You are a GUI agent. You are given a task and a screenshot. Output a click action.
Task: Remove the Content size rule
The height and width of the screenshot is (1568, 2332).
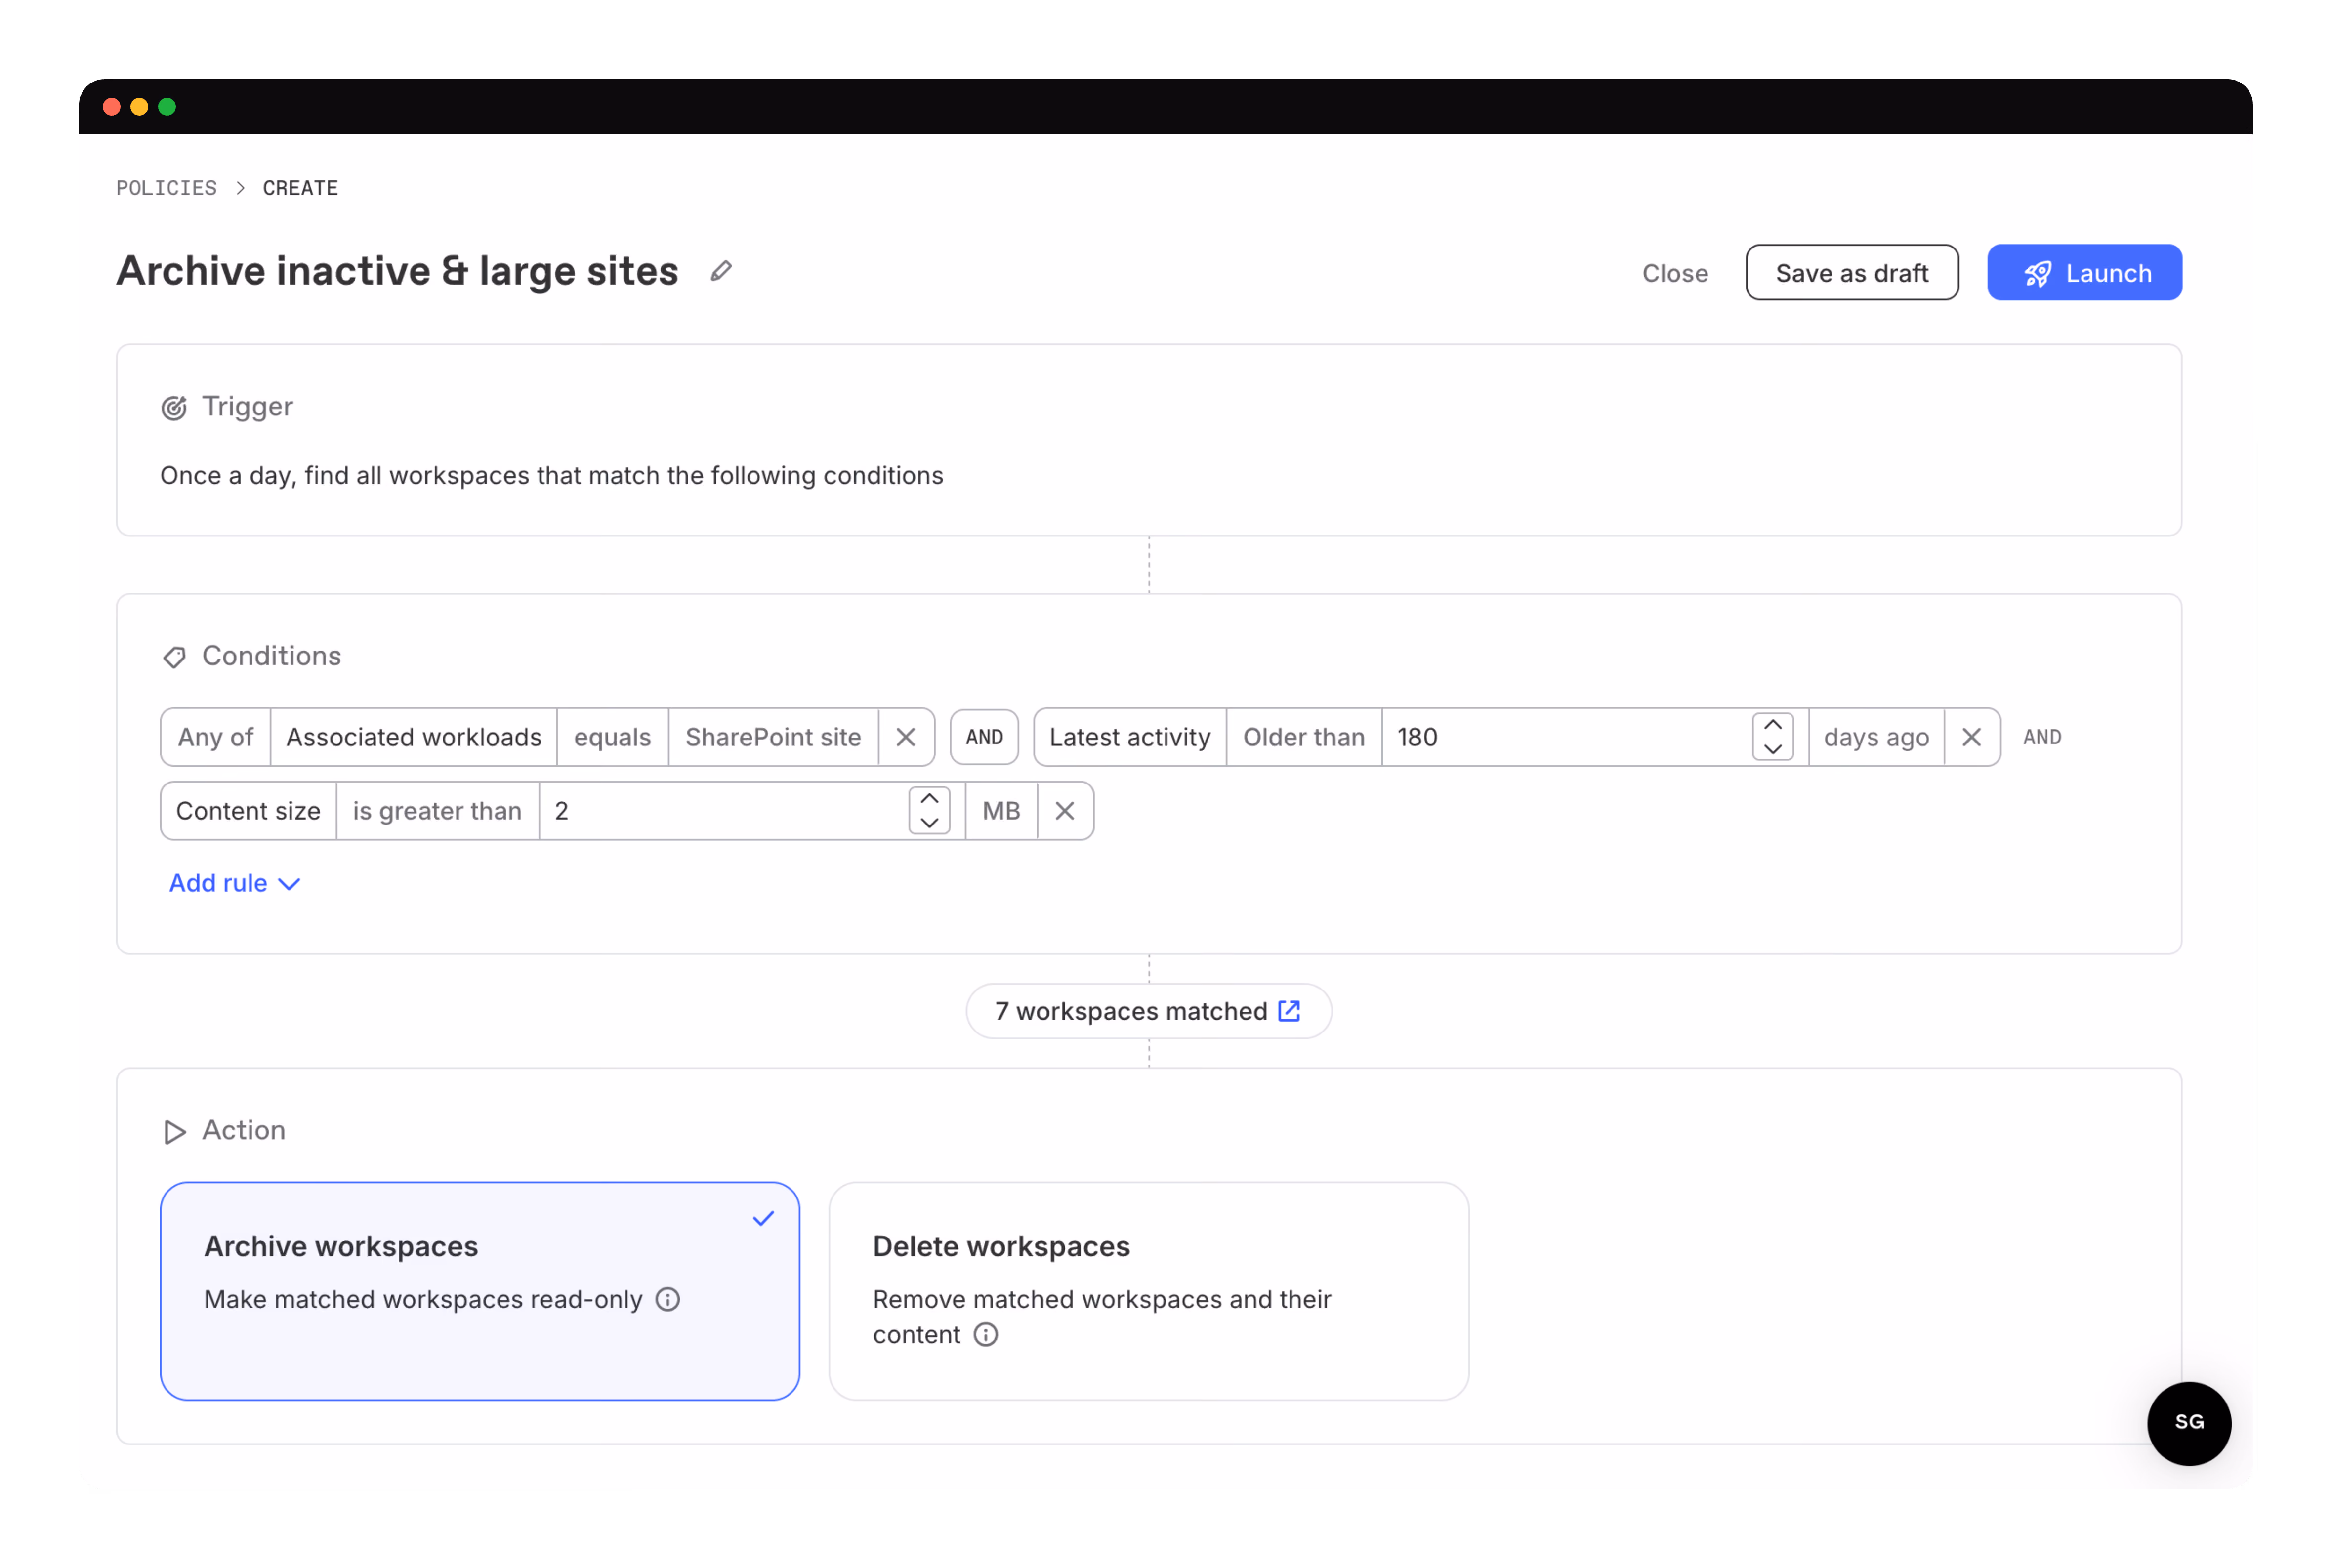pyautogui.click(x=1065, y=811)
